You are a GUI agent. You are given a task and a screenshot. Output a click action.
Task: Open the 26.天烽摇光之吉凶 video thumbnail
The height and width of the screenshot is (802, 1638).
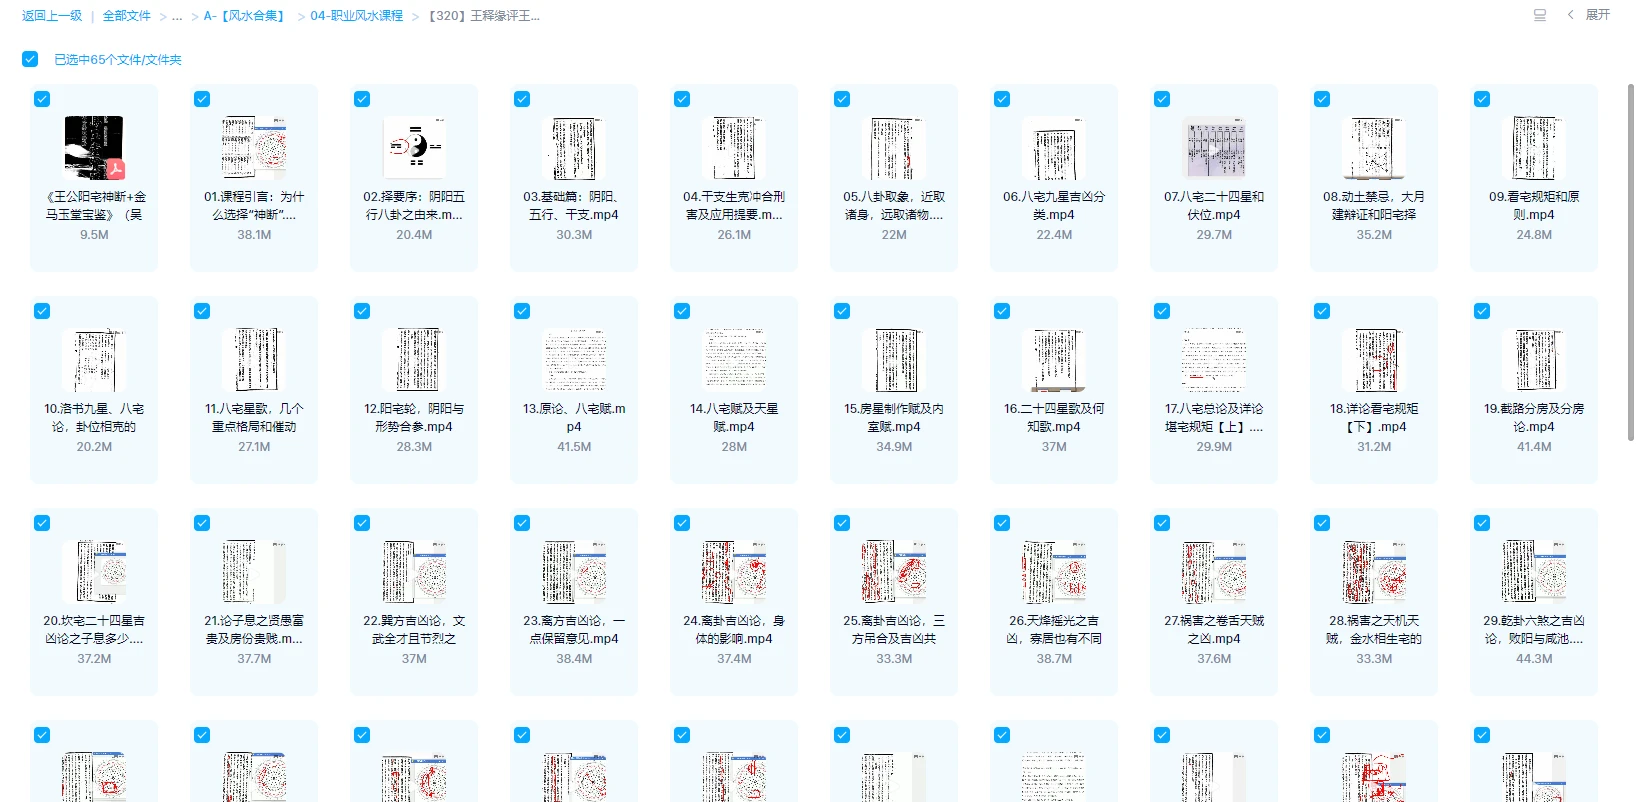tap(1054, 571)
